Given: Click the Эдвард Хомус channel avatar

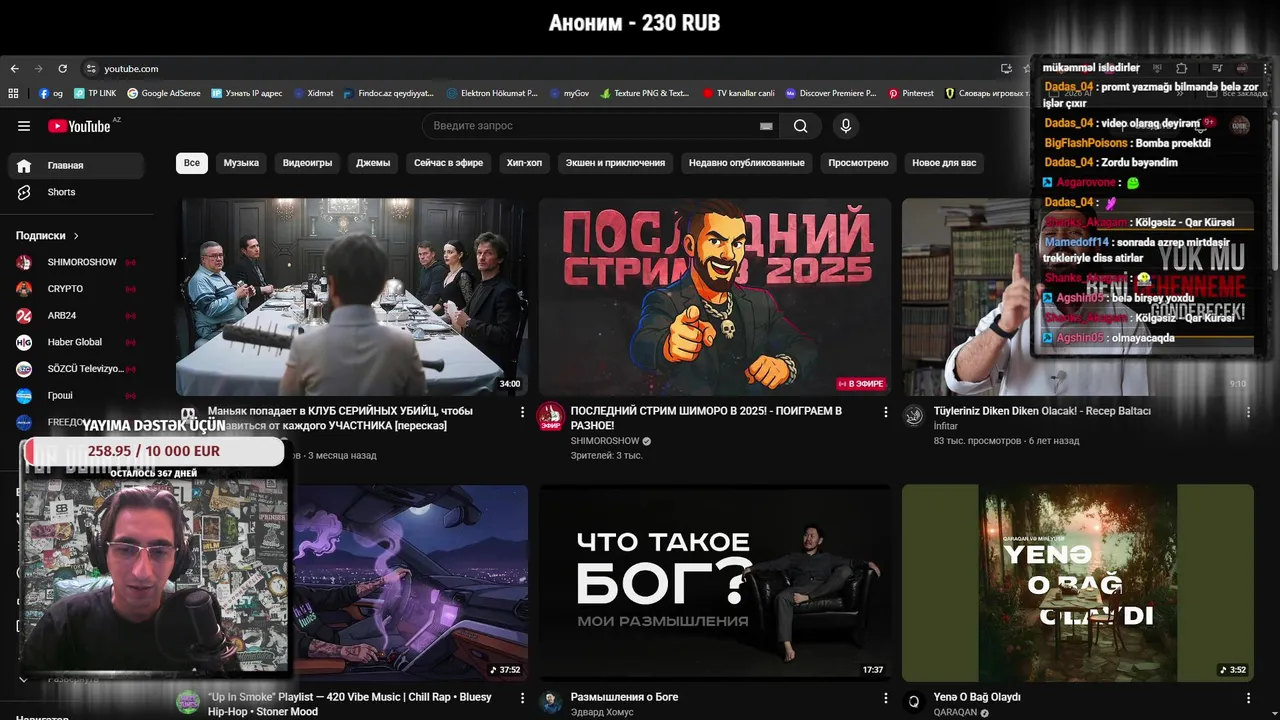Looking at the screenshot, I should point(551,702).
